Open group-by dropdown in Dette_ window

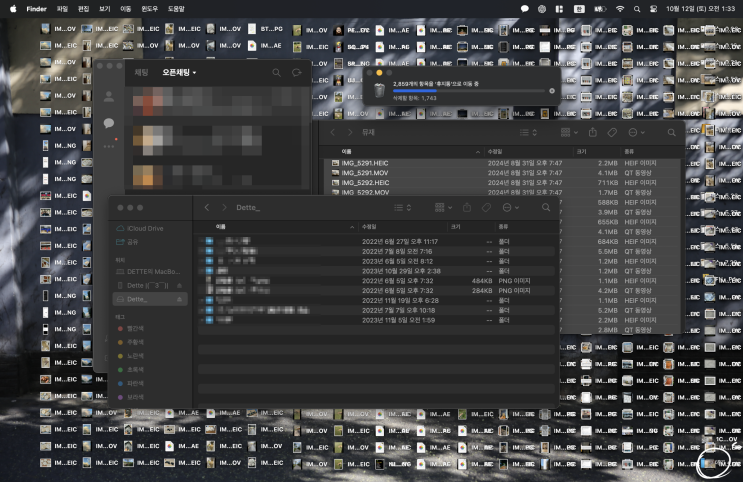[443, 208]
